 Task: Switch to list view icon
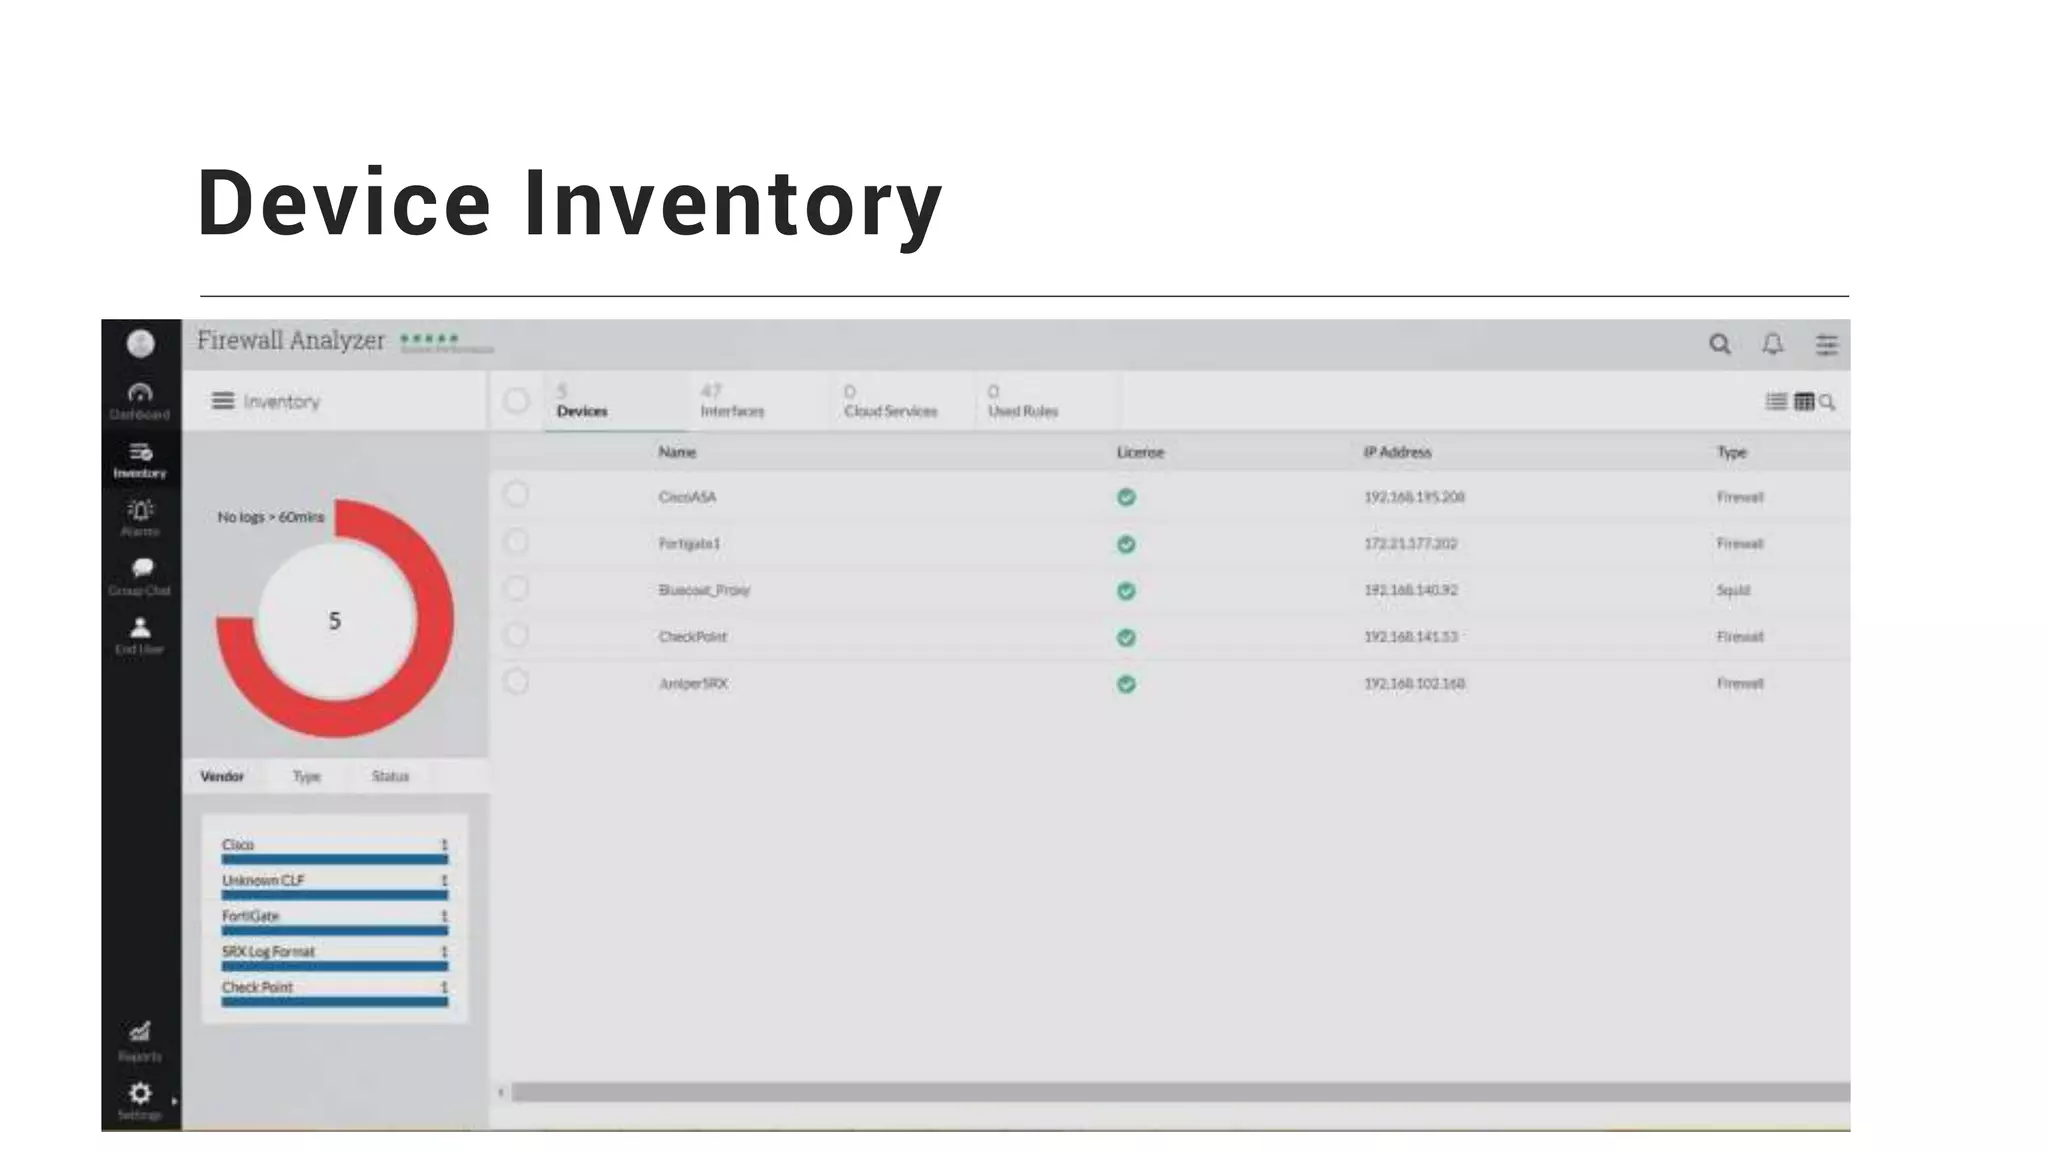click(x=1776, y=401)
